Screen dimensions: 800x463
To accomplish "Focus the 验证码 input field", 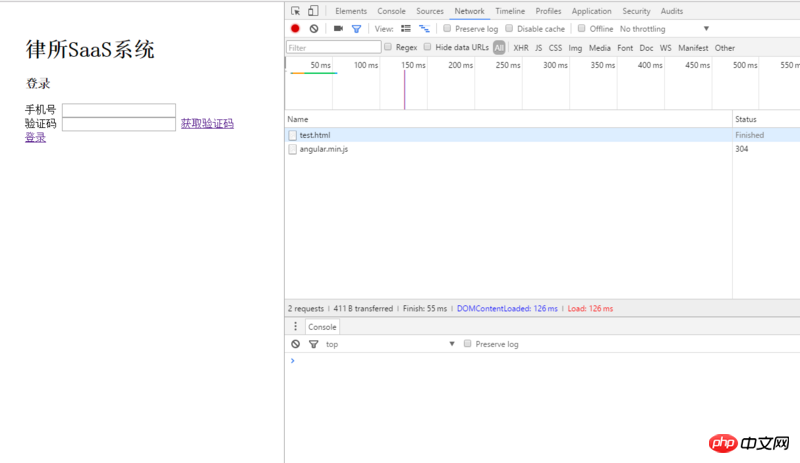I will (119, 124).
